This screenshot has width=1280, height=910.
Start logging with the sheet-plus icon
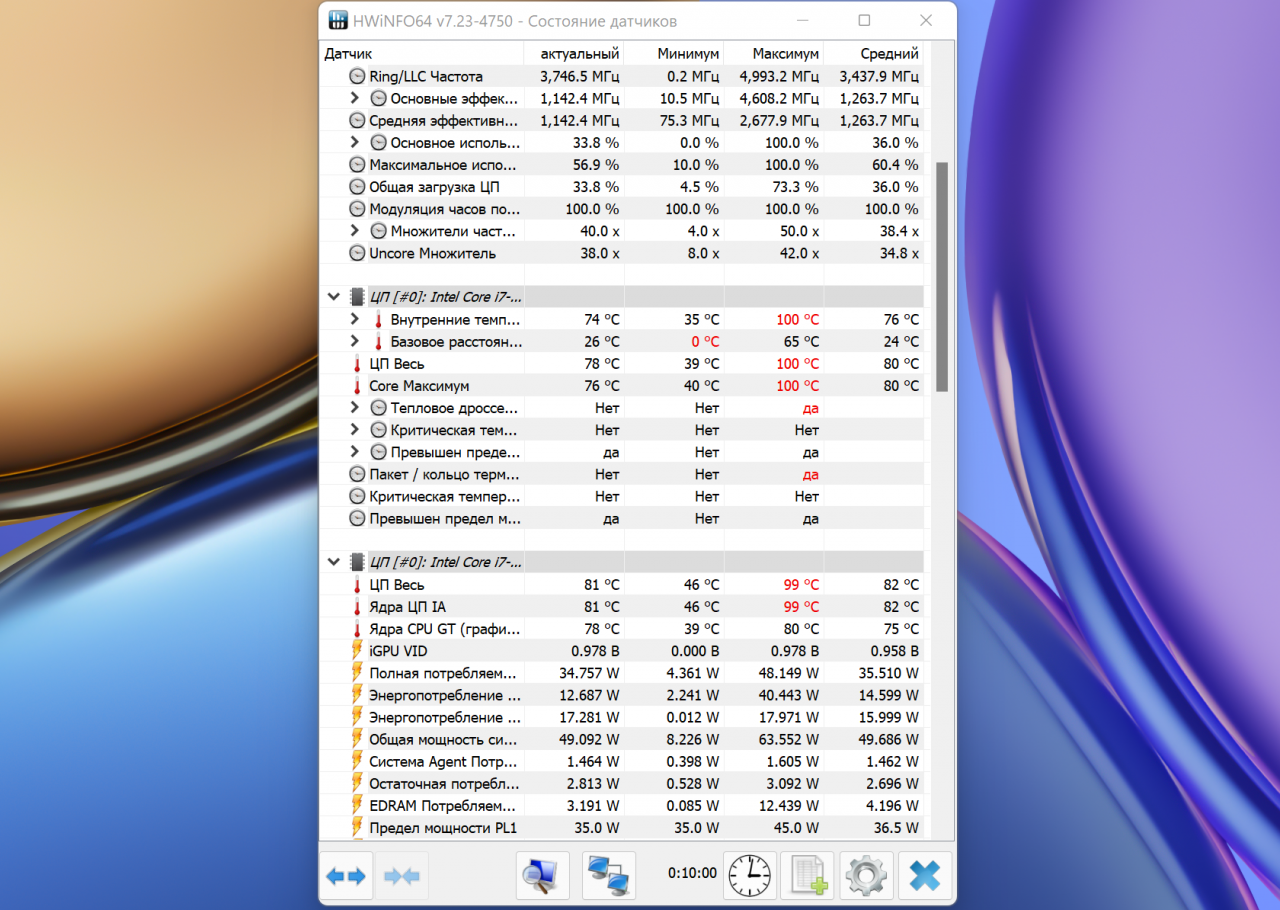click(x=807, y=876)
